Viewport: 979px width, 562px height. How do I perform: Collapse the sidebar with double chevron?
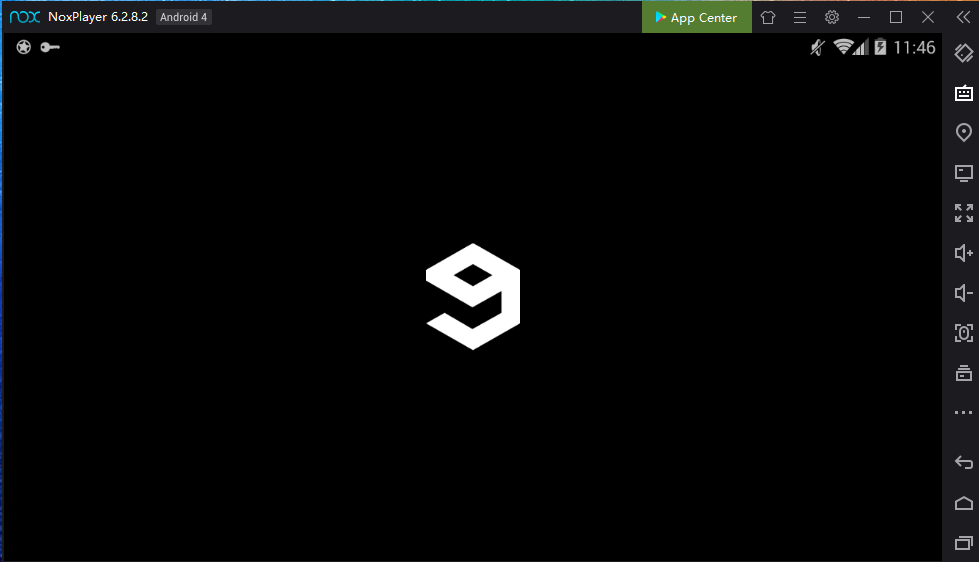click(x=963, y=17)
